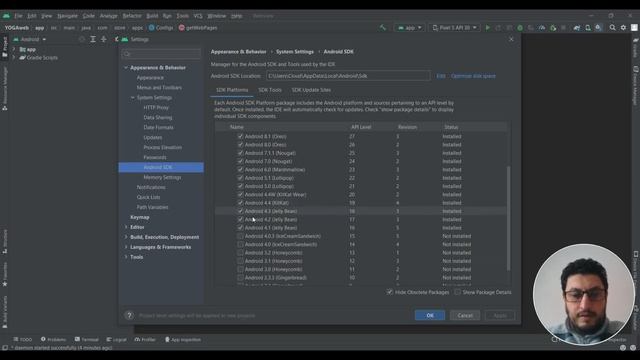
Task: Collapse System Settings tree node
Action: click(133, 98)
